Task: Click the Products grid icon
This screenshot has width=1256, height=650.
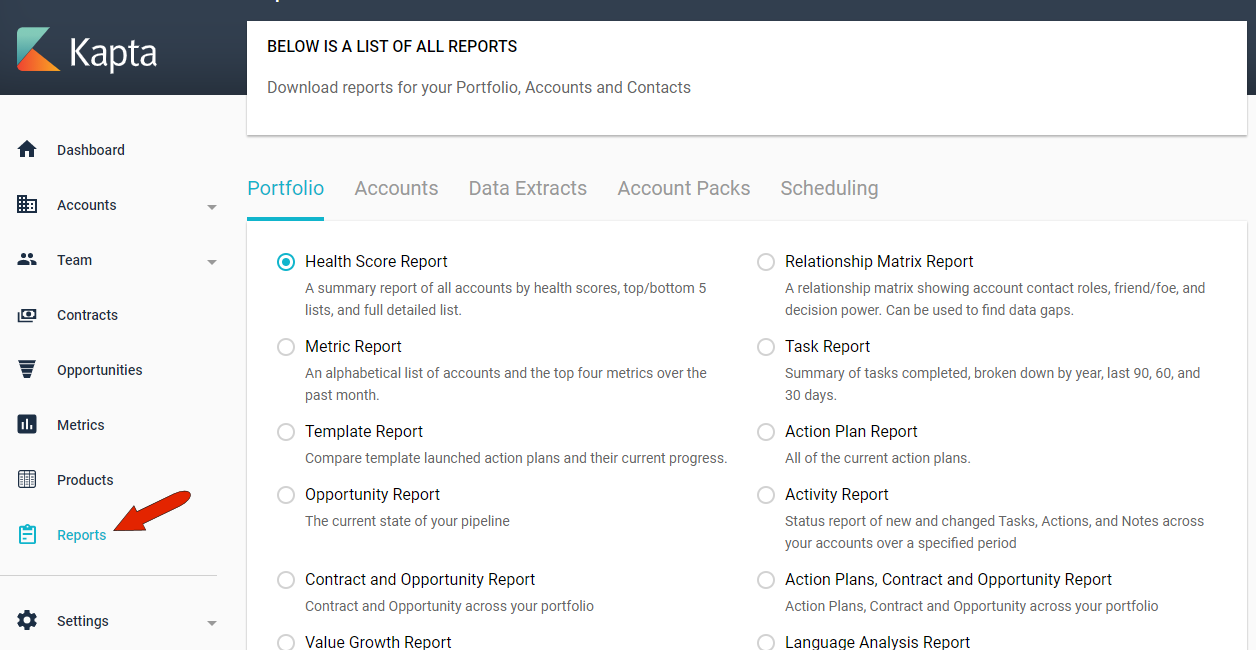Action: [x=27, y=480]
